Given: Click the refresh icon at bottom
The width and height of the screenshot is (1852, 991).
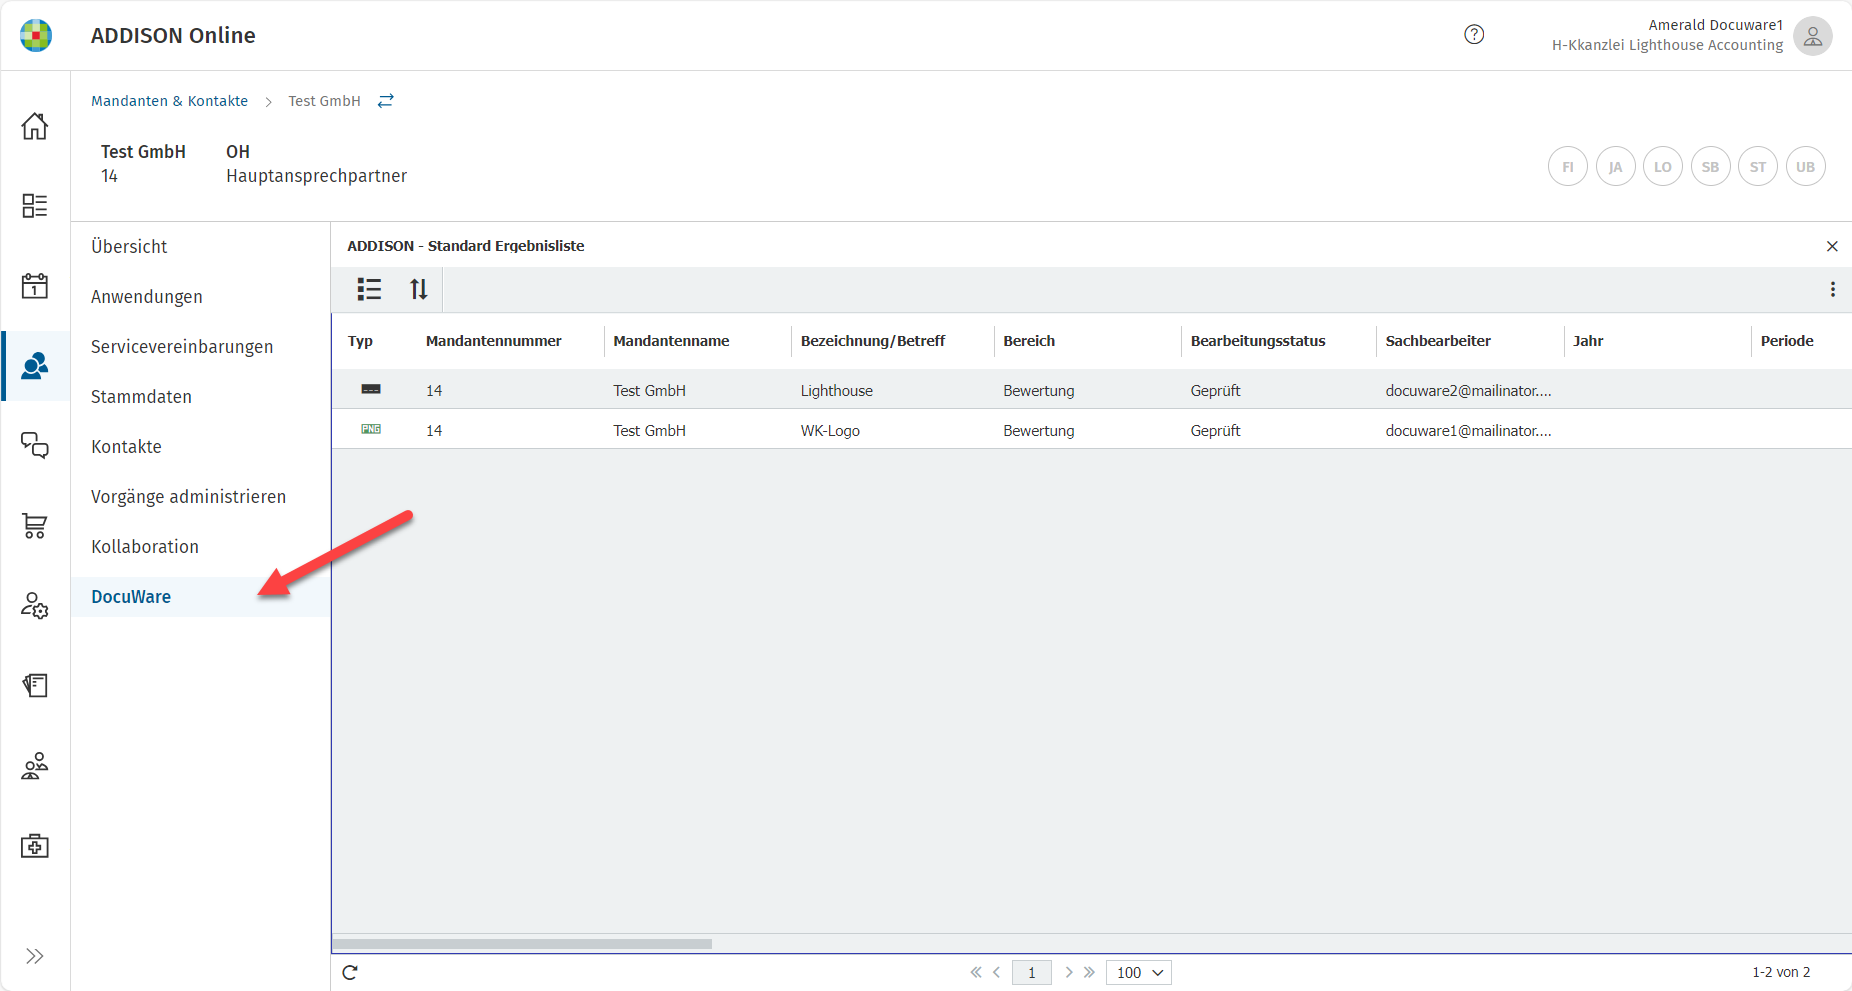Looking at the screenshot, I should point(350,972).
